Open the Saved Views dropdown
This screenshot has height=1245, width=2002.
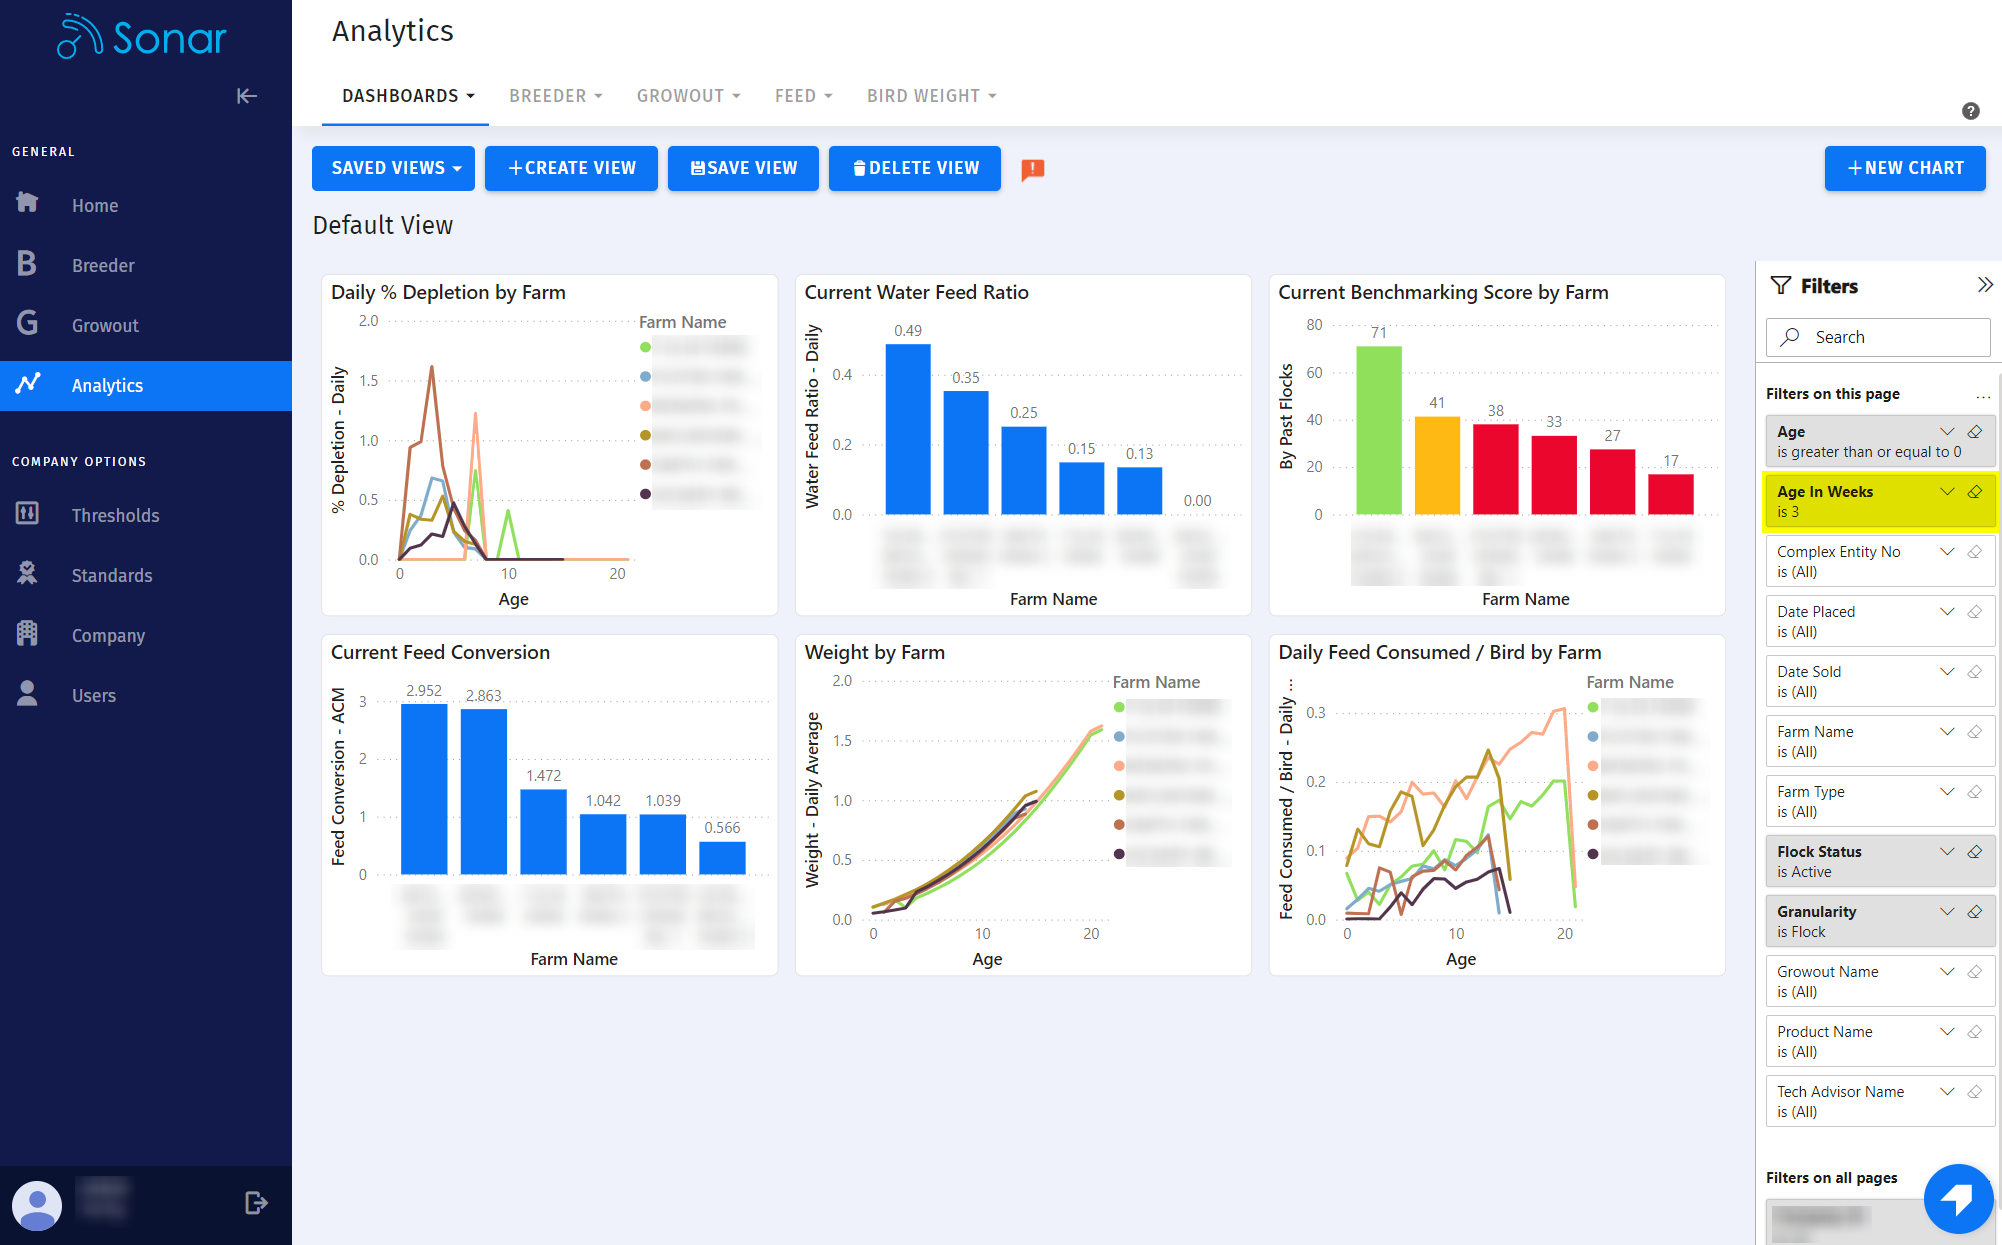[x=394, y=168]
